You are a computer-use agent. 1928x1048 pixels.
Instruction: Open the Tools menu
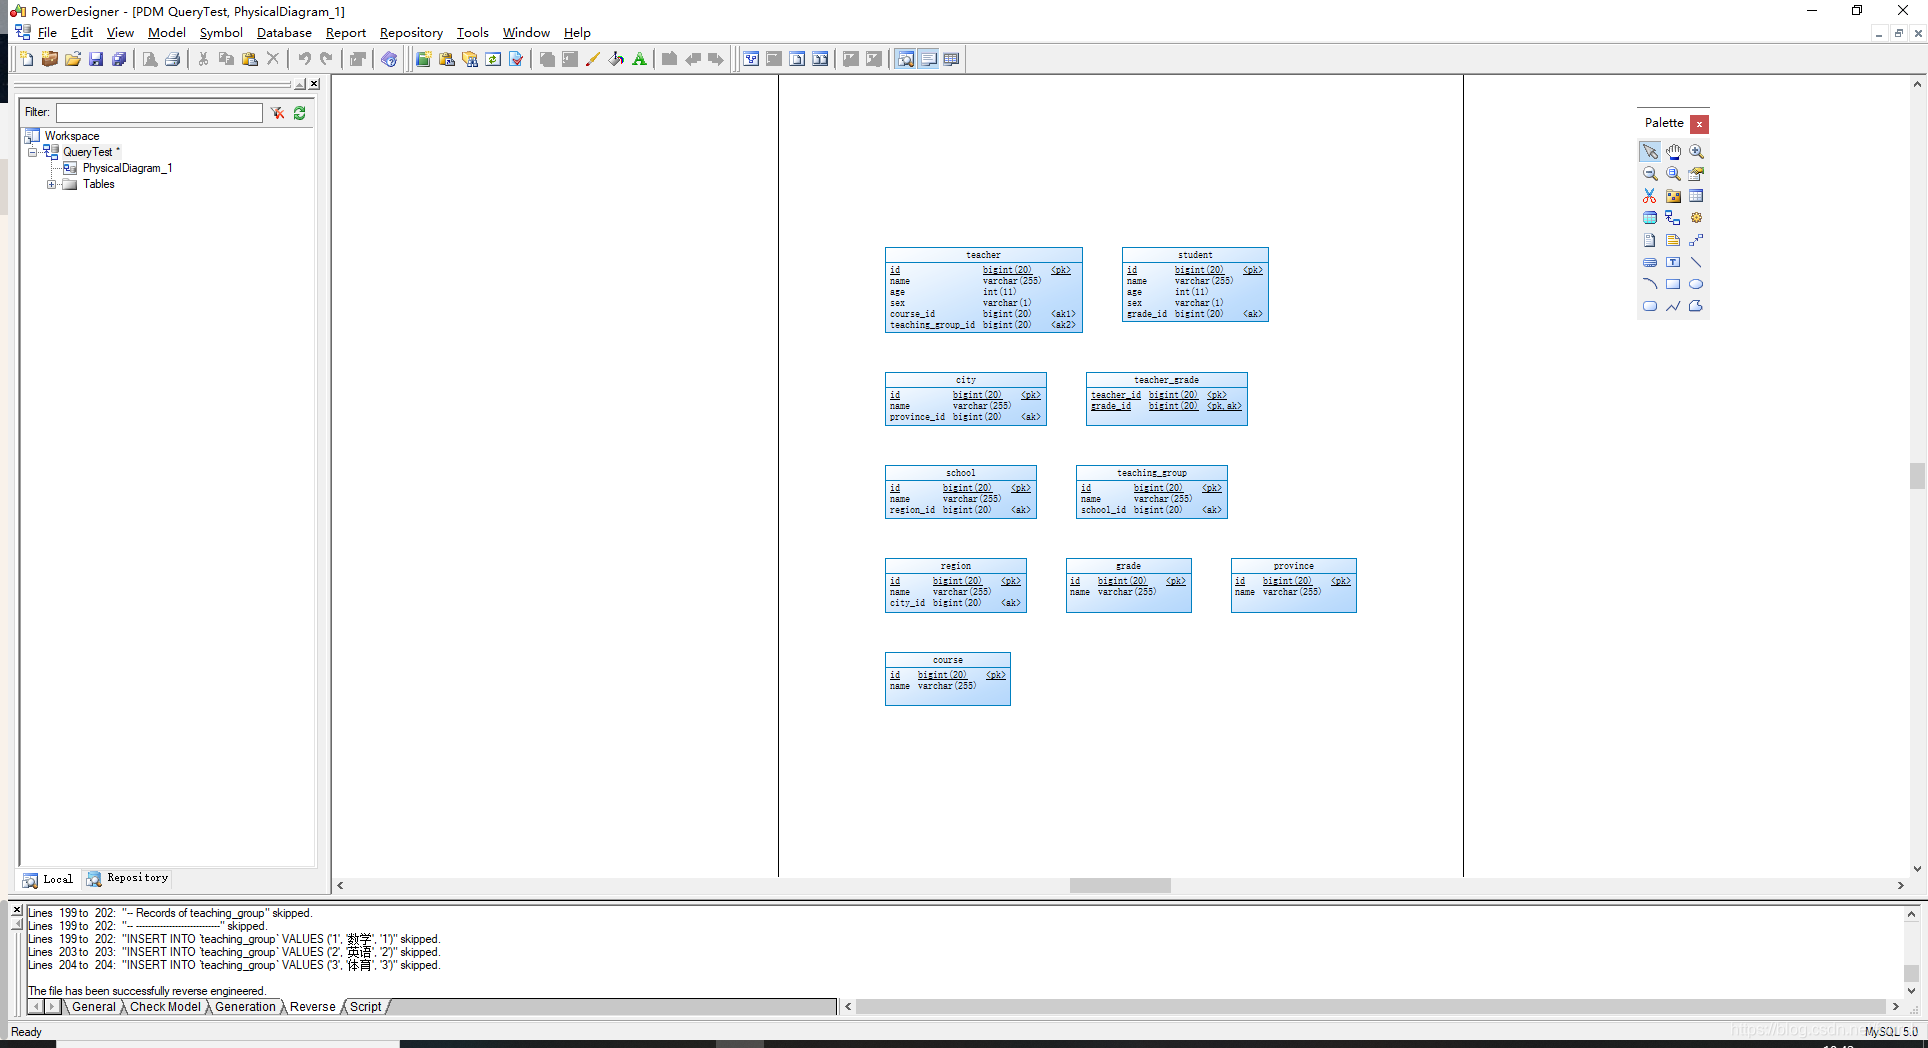(x=473, y=33)
